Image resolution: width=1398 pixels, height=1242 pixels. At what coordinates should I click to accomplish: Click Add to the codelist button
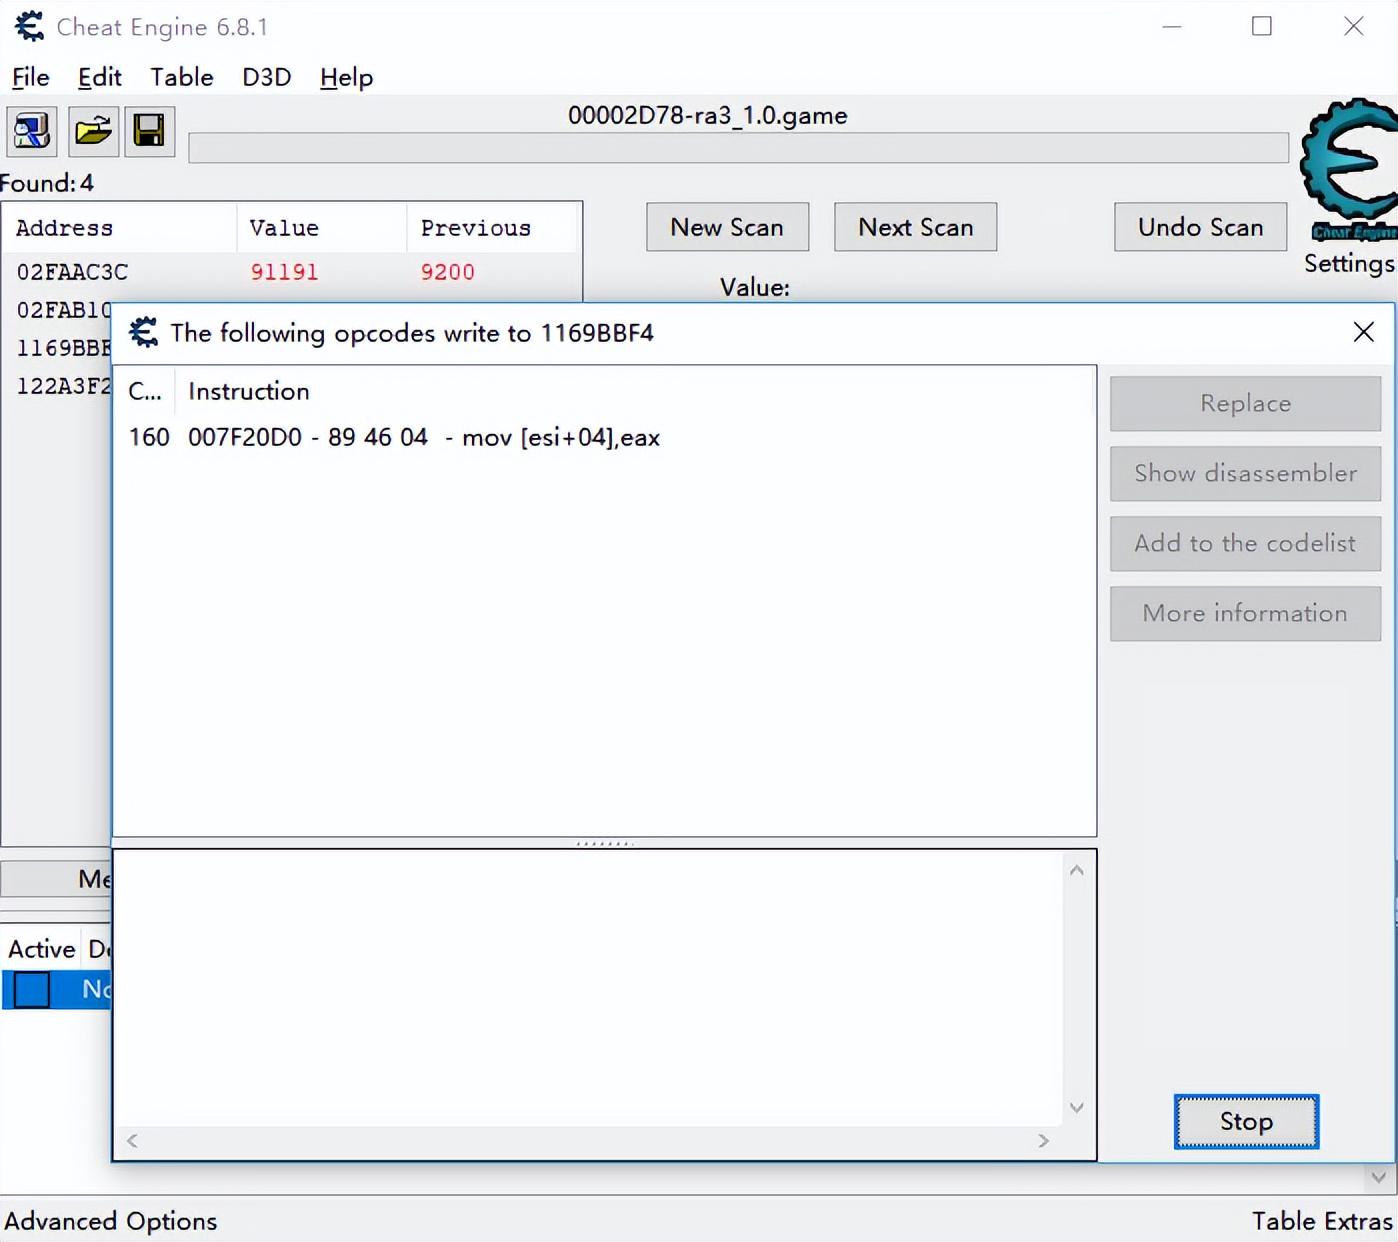click(1245, 543)
